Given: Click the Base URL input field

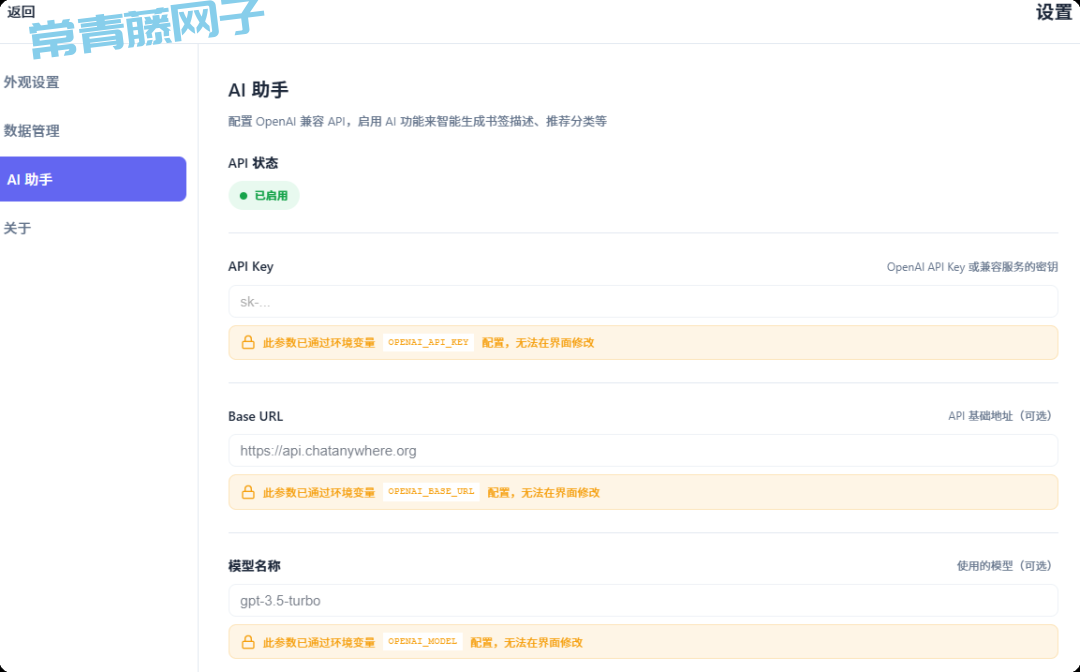Looking at the screenshot, I should tap(642, 451).
